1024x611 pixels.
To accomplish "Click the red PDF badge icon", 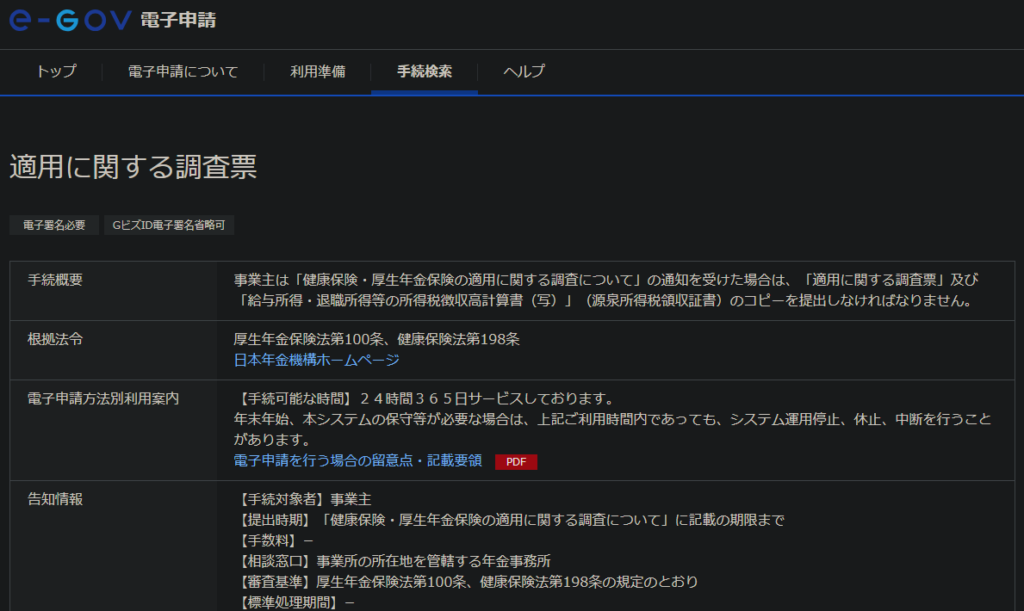I will click(x=516, y=461).
